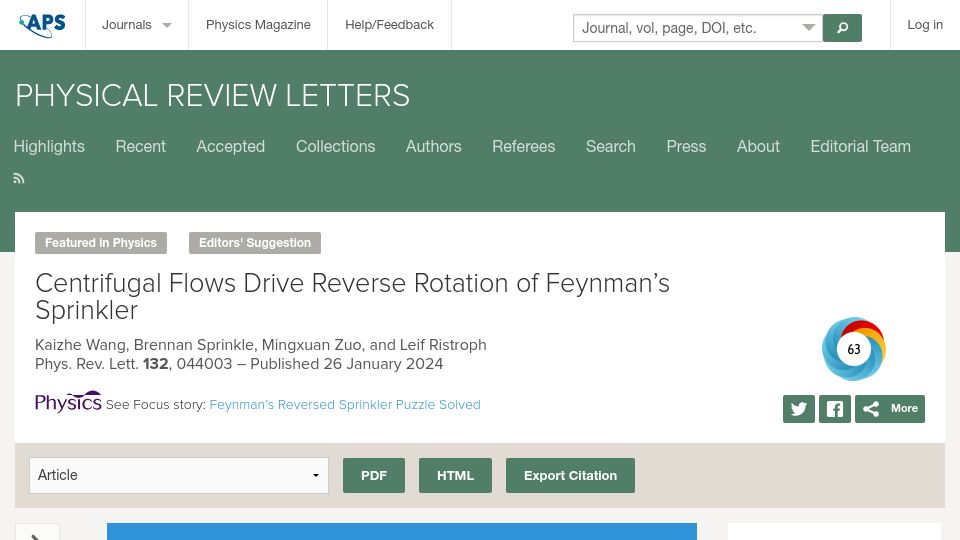Click the Featured in Physics badge
This screenshot has width=960, height=540.
tap(101, 243)
